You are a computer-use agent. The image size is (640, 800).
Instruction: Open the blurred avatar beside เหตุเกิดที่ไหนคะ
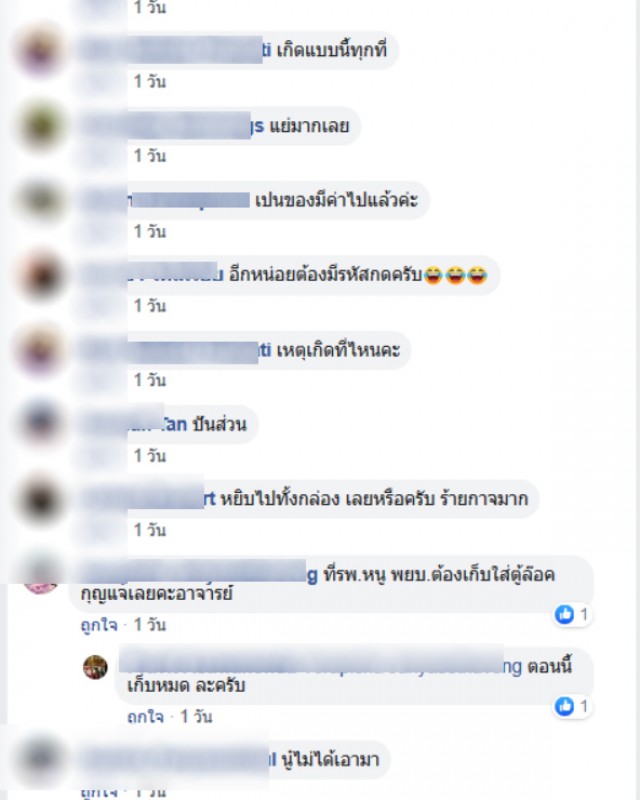pyautogui.click(x=40, y=350)
